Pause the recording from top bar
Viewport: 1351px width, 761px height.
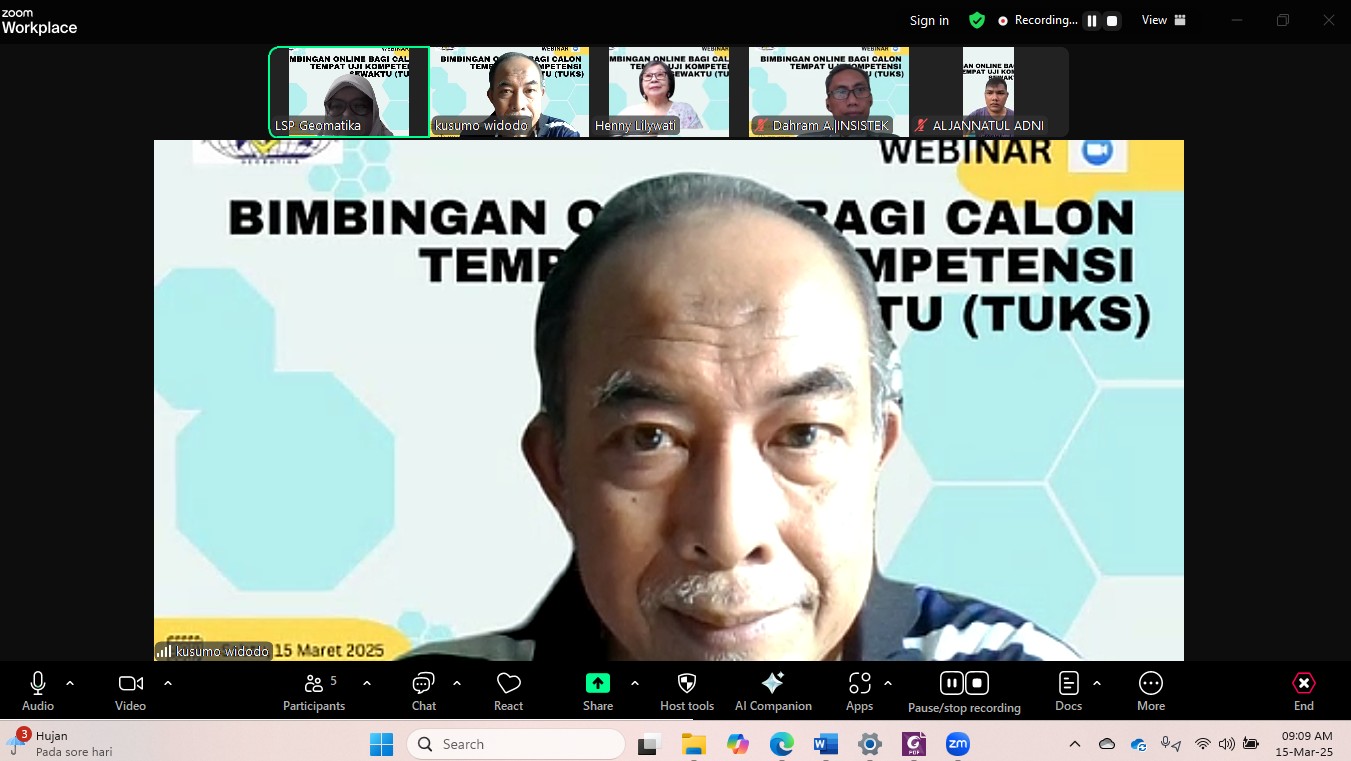(1092, 21)
